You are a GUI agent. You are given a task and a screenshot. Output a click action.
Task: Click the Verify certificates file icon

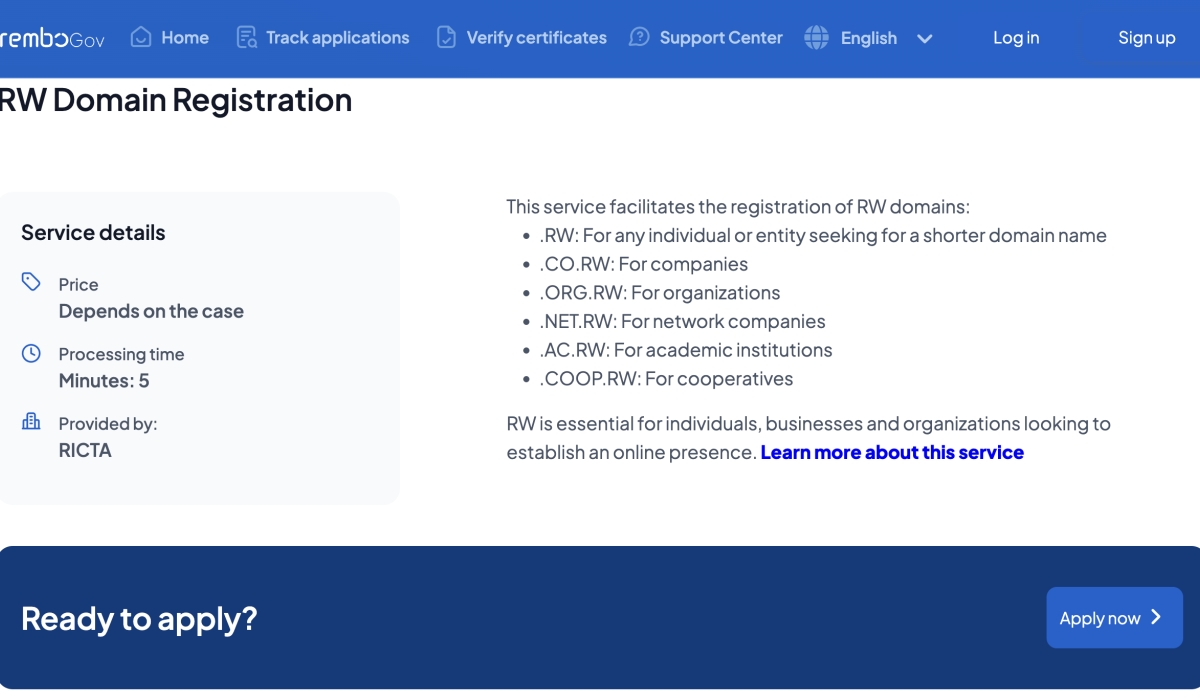[446, 38]
